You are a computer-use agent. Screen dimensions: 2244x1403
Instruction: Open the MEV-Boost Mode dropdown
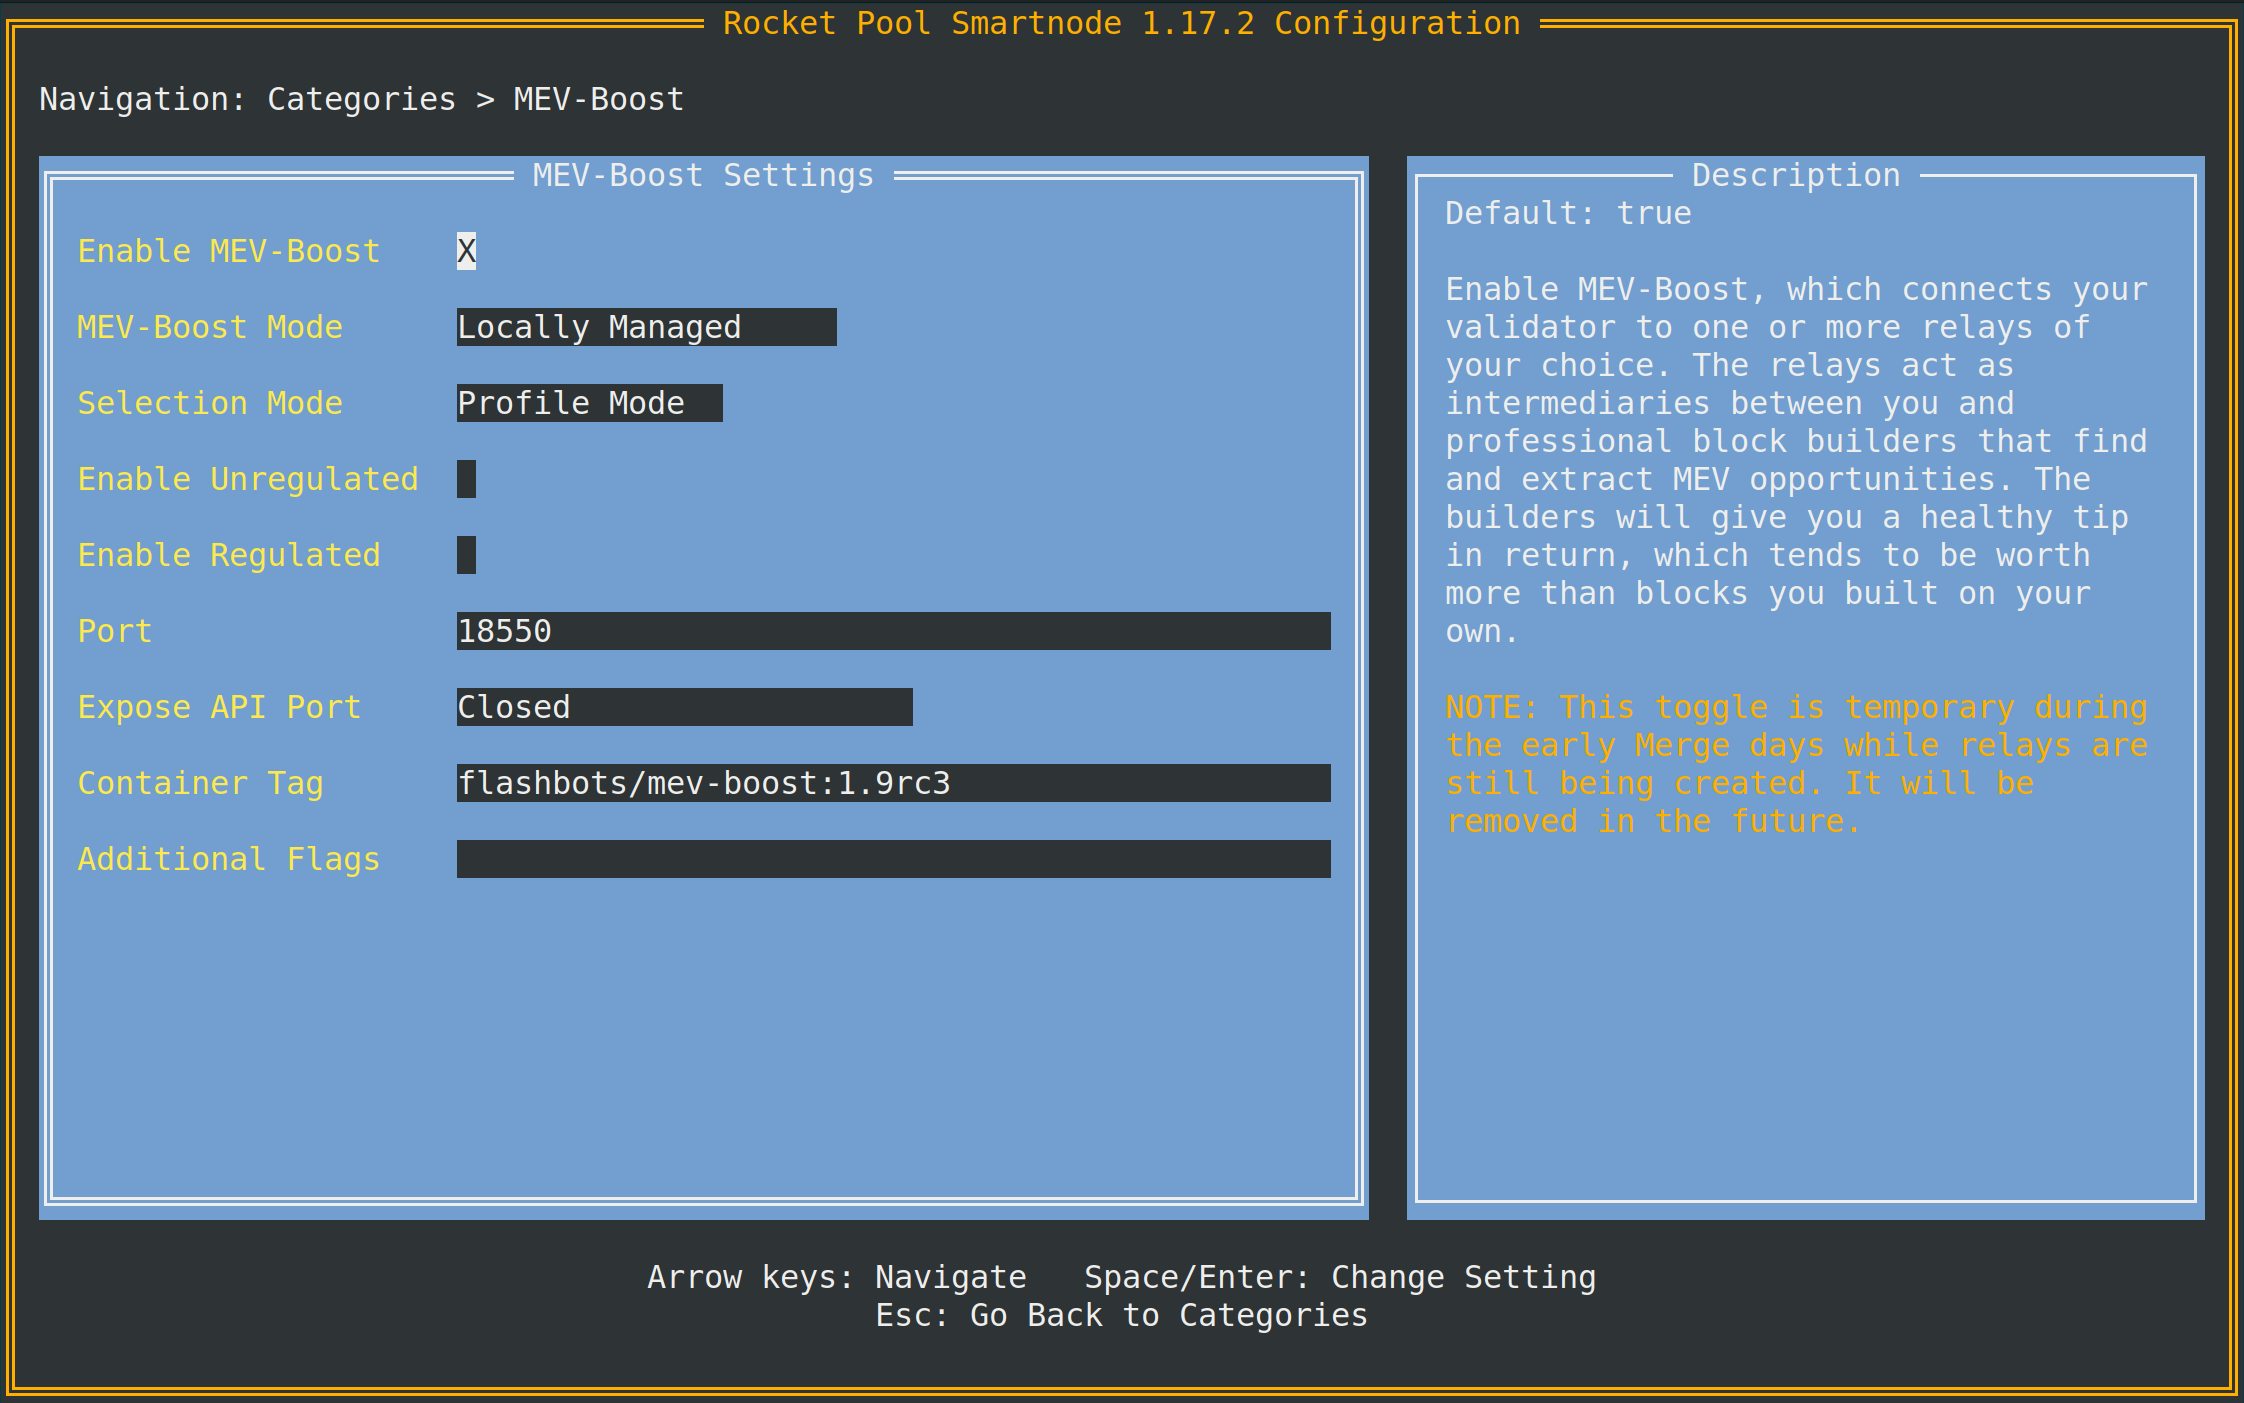click(x=646, y=327)
